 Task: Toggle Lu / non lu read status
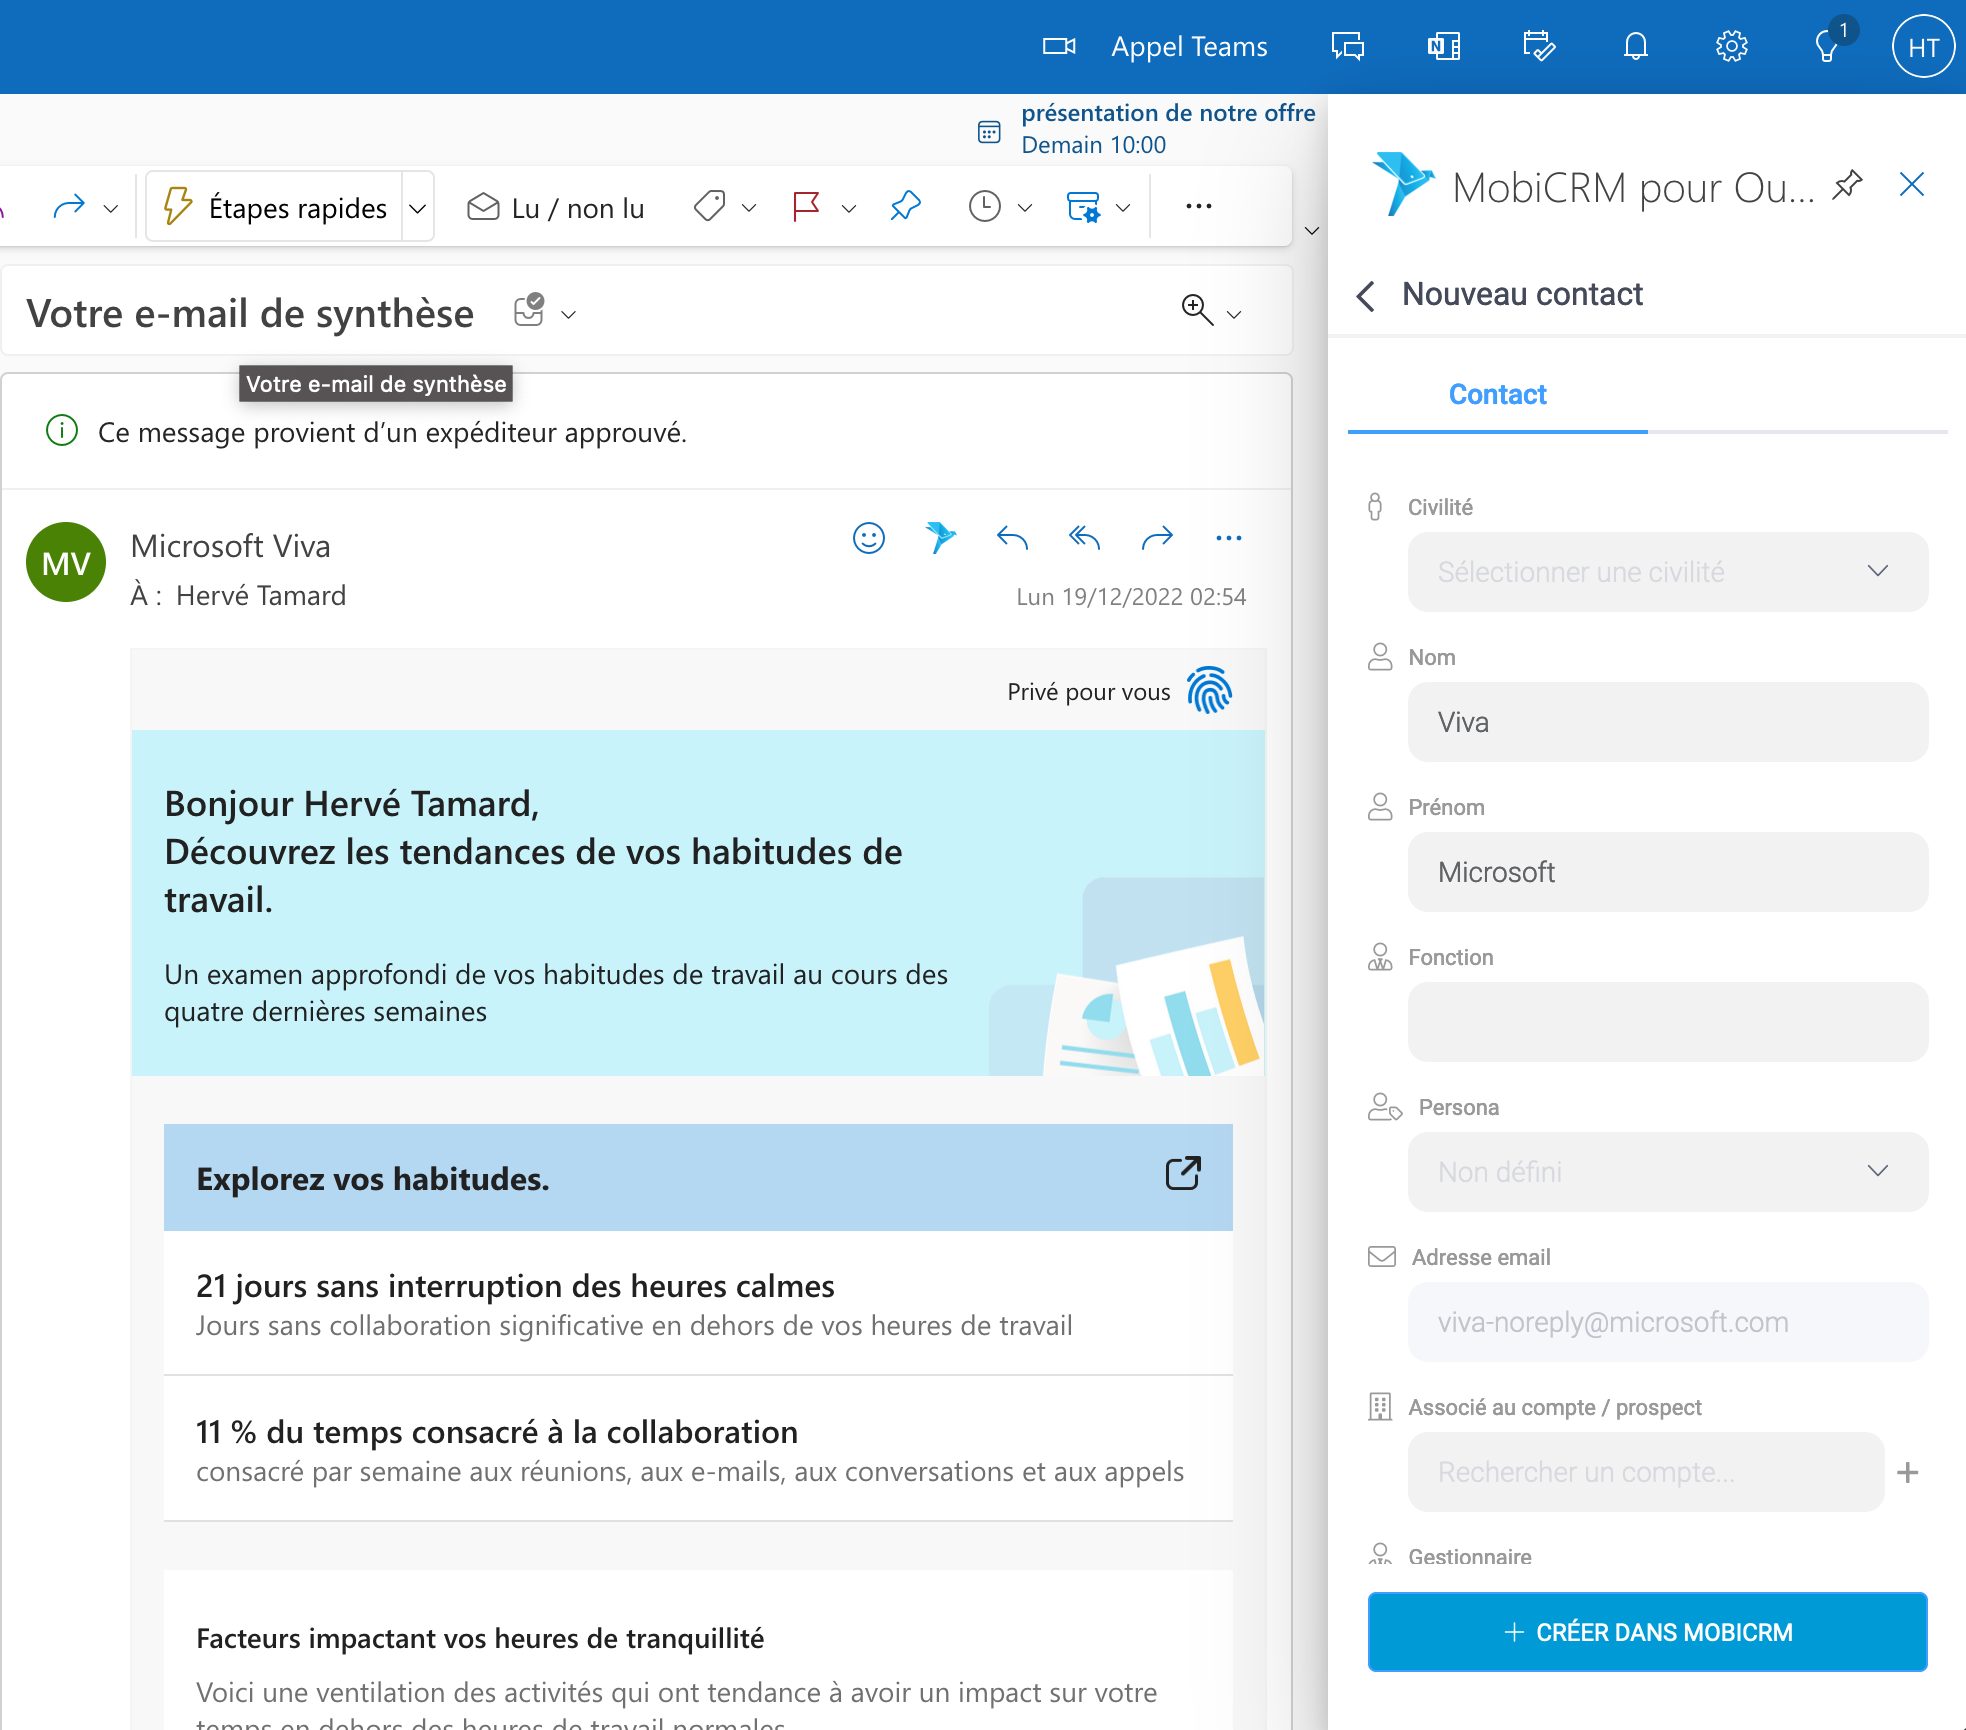pos(556,207)
